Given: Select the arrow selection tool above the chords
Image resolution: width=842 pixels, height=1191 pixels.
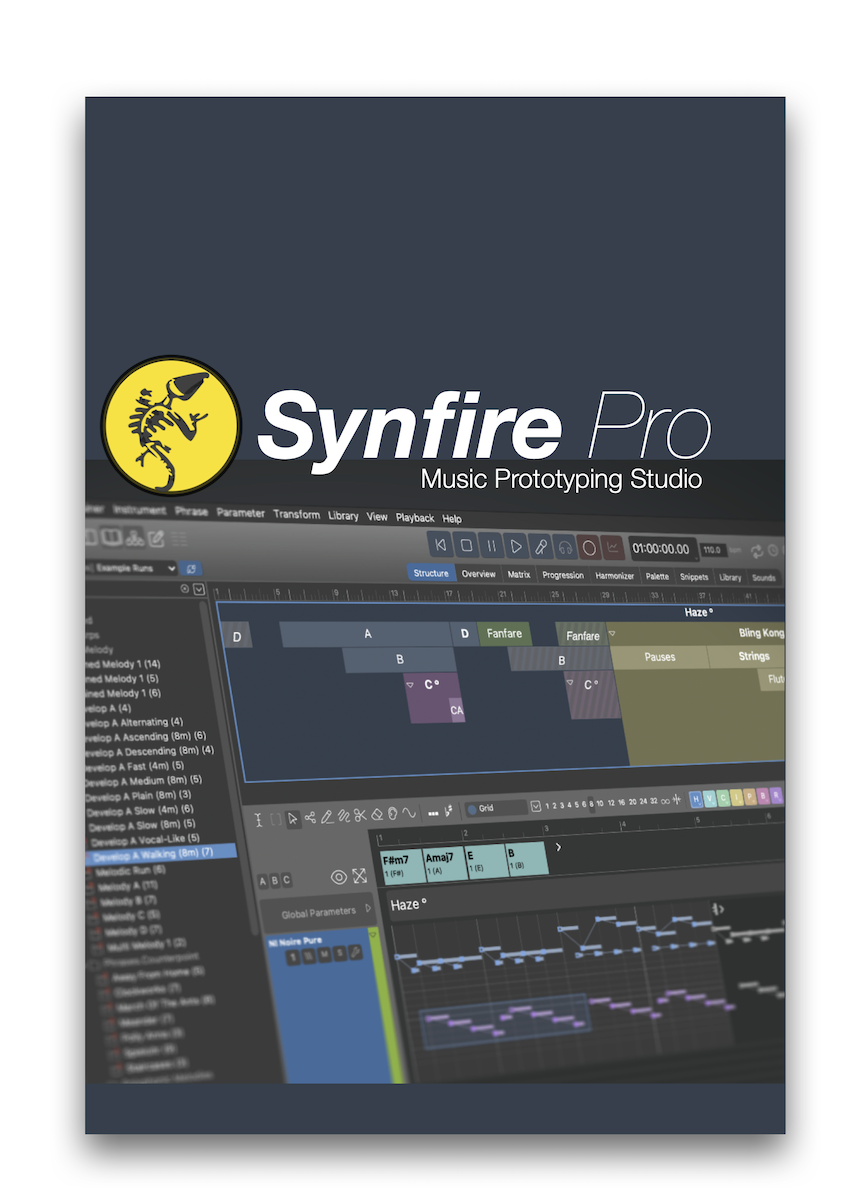Looking at the screenshot, I should 291,818.
